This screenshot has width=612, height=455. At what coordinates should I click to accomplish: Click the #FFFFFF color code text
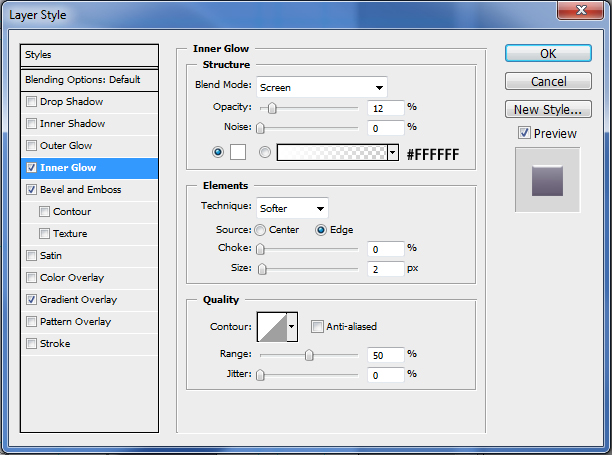click(x=433, y=155)
